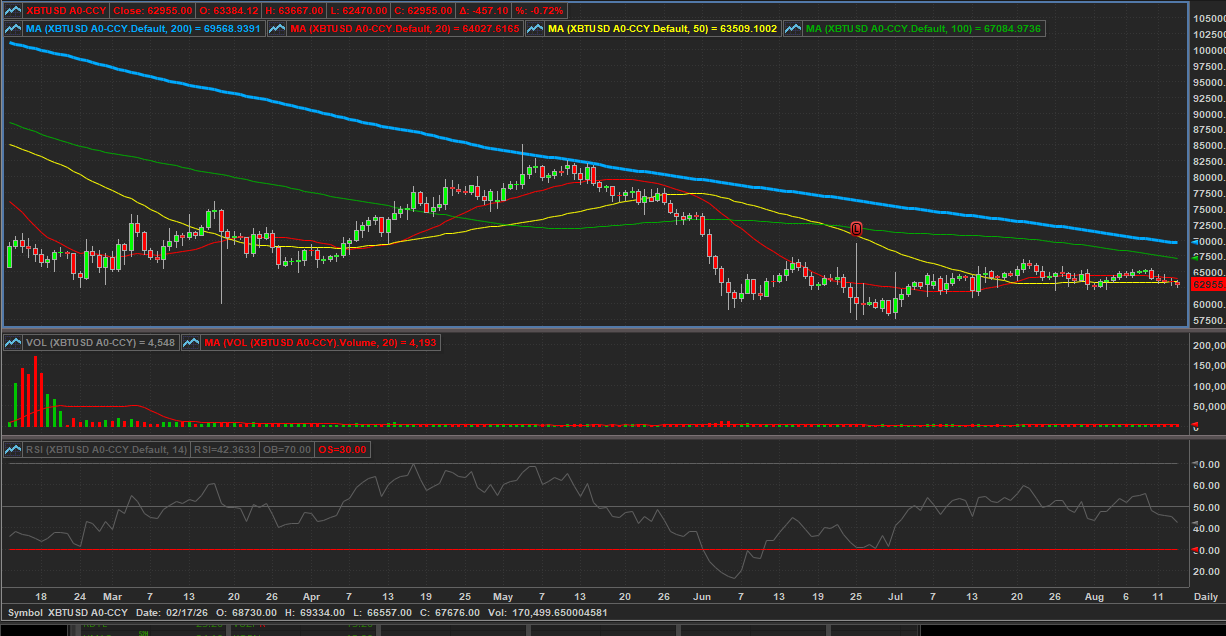
Task: Select the RSI (XBTUSD A0-CCY.Default, 14) legend
Action: click(x=107, y=450)
